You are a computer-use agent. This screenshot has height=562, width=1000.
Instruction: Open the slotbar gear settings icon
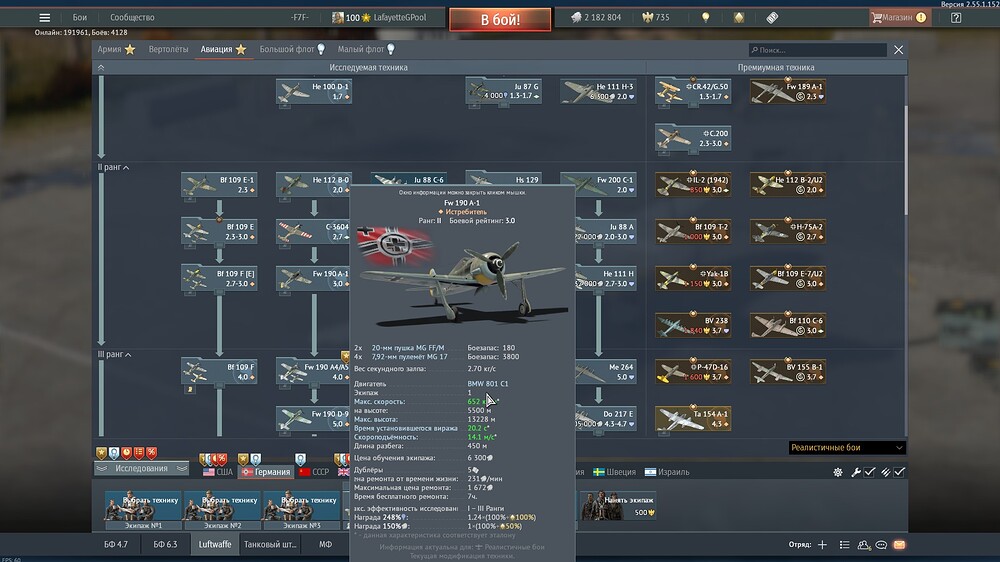point(837,472)
